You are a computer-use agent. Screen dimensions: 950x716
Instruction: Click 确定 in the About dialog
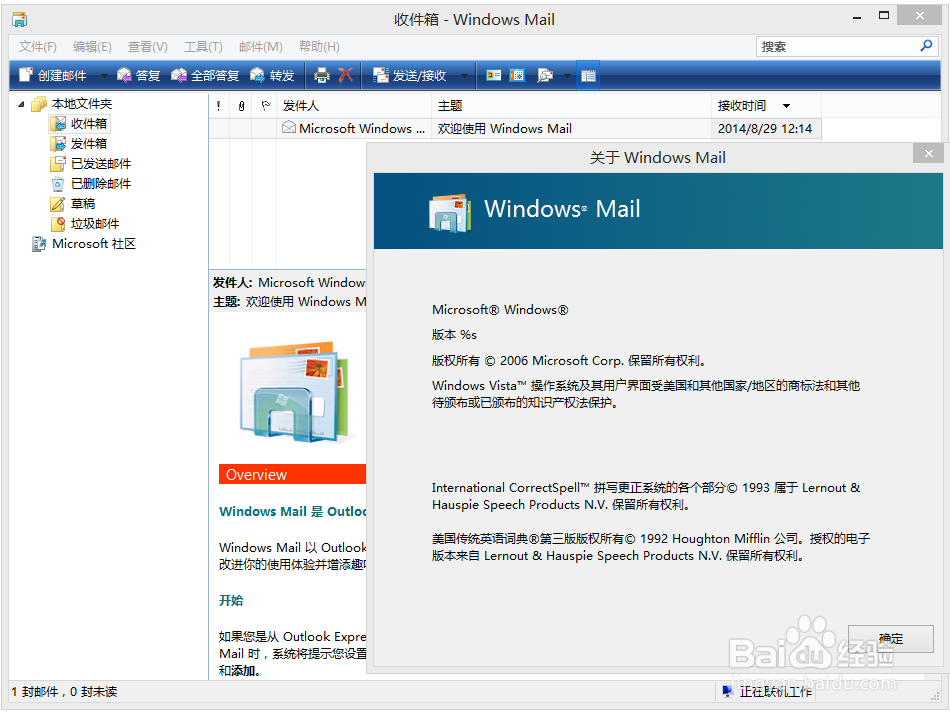click(890, 638)
